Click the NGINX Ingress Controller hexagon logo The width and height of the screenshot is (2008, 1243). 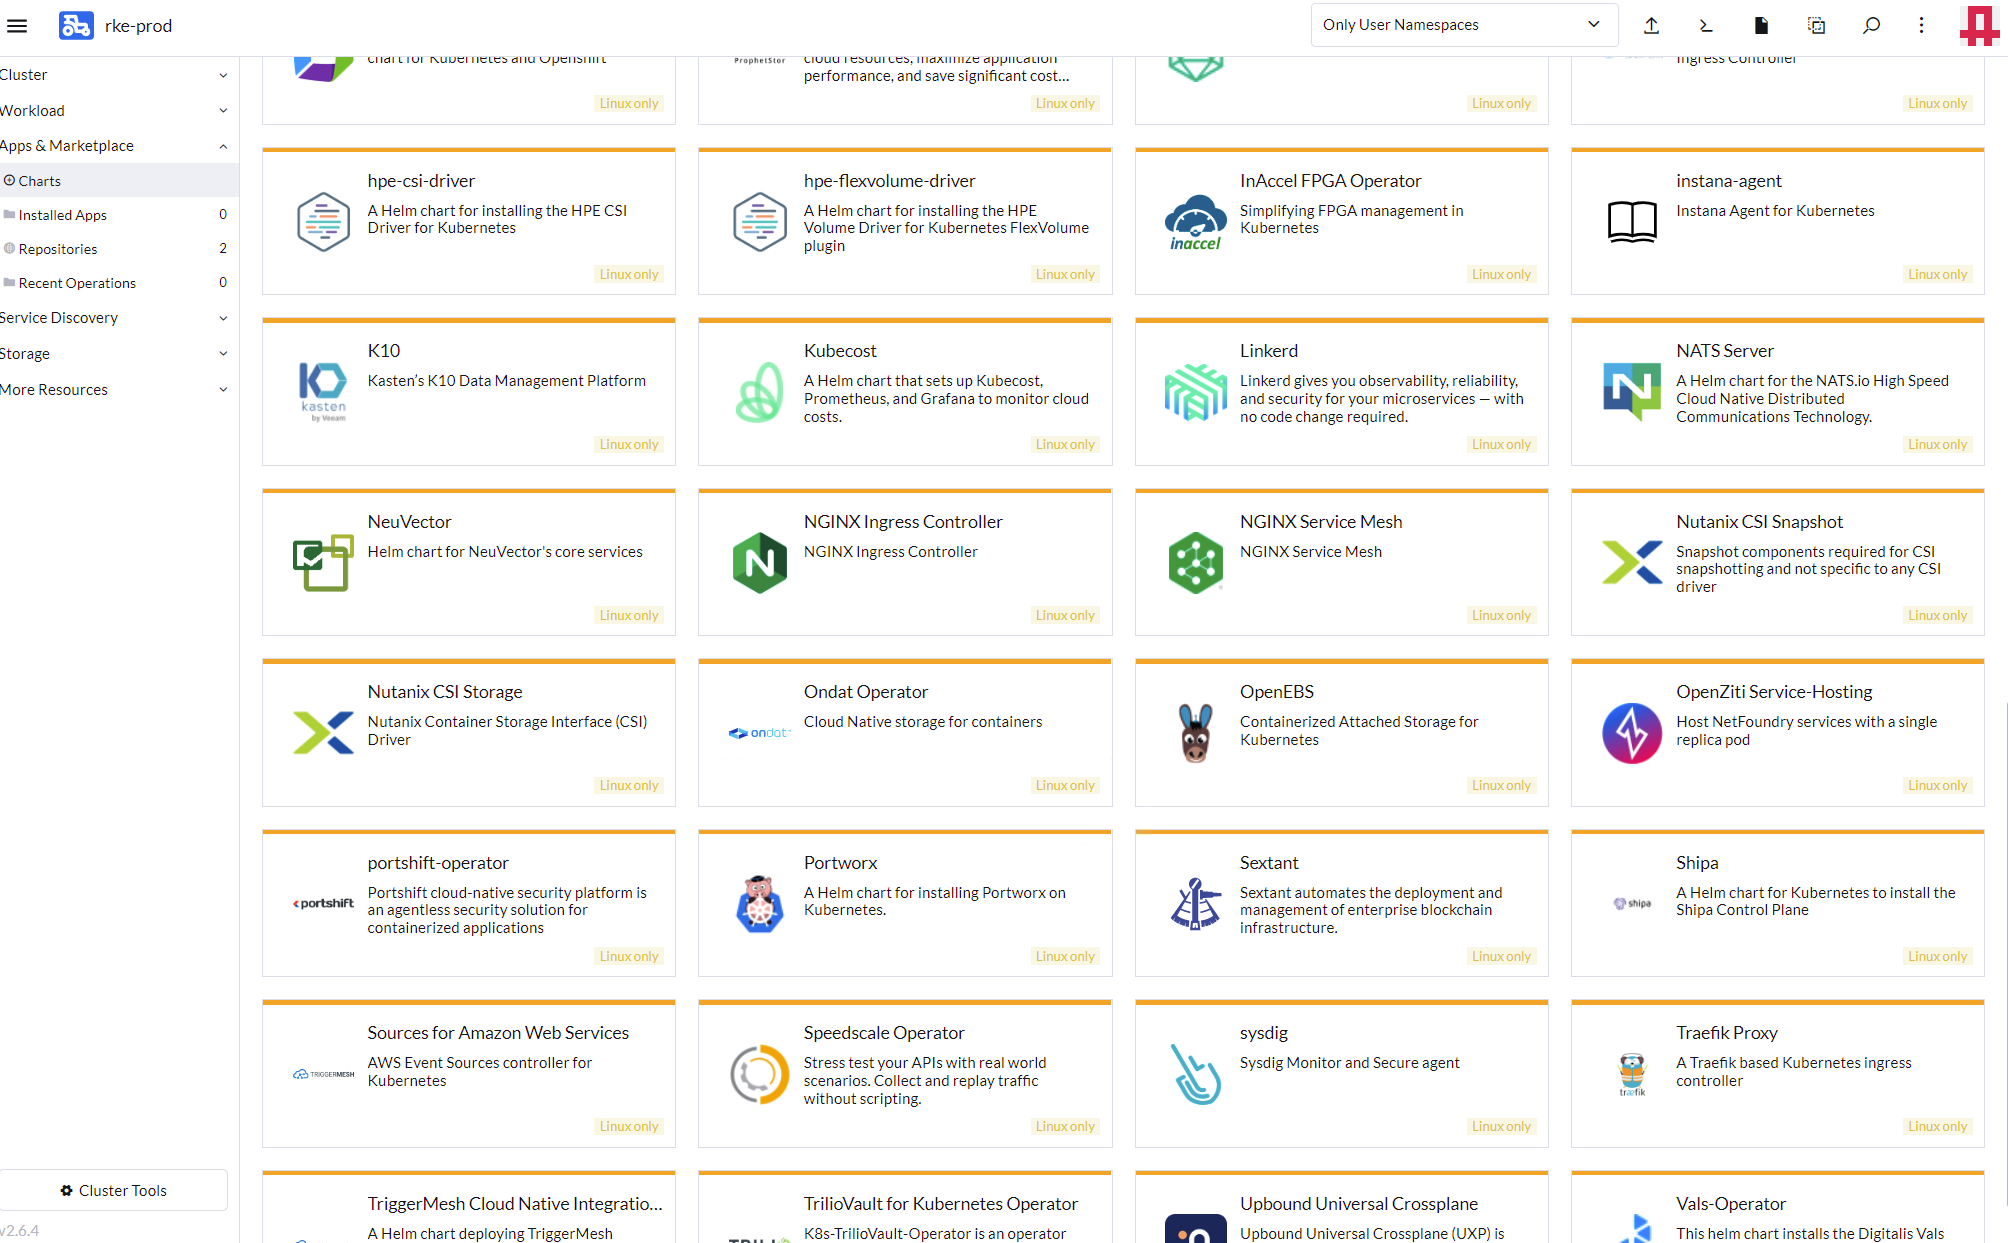point(759,563)
